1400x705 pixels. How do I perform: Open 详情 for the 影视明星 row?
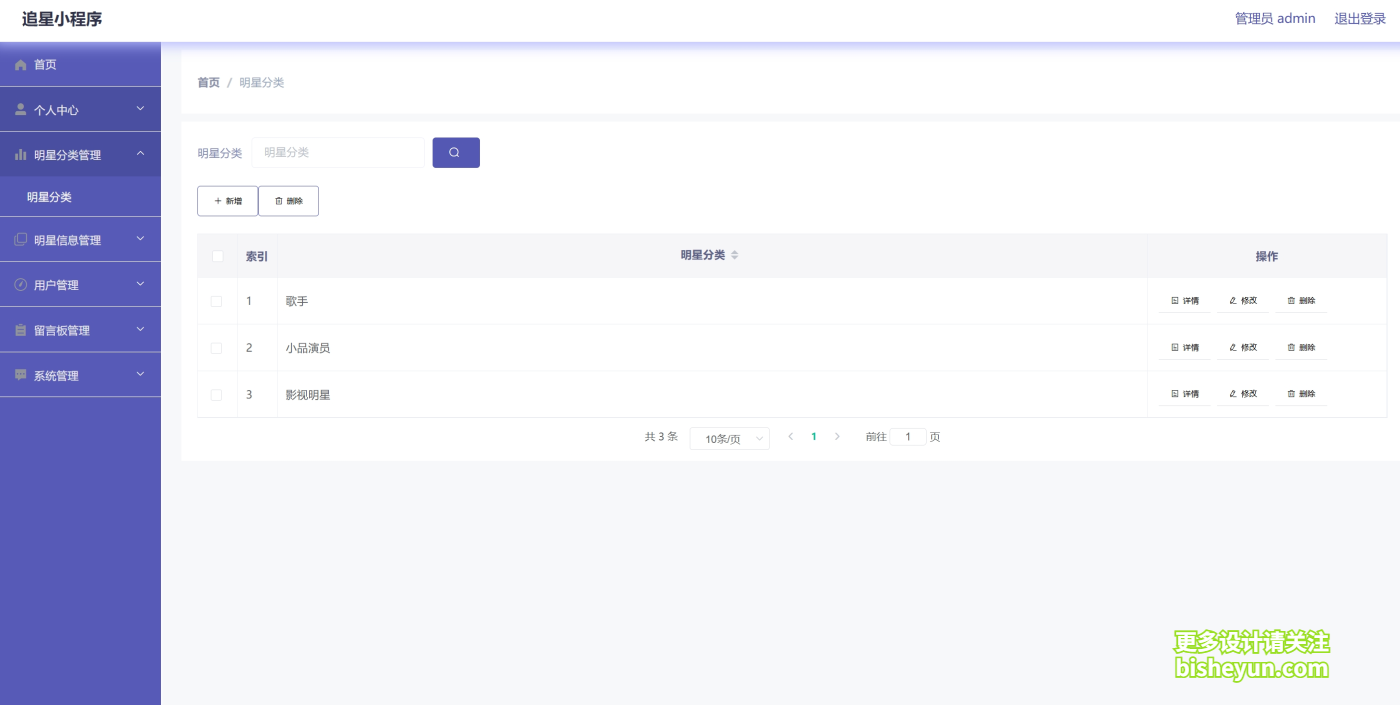(x=1184, y=393)
